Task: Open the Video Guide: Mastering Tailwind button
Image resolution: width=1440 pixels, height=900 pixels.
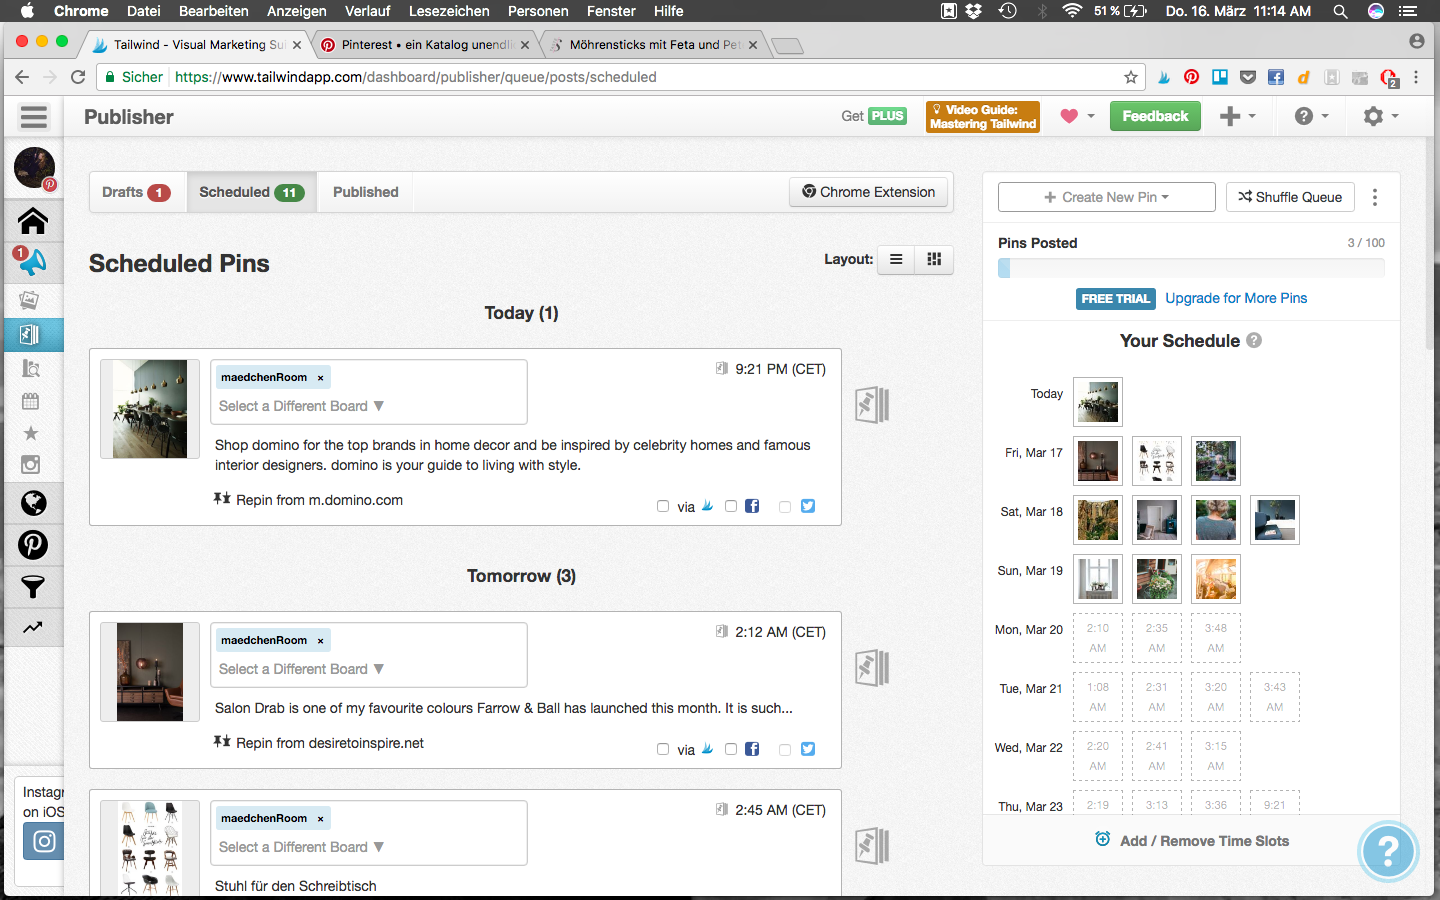Action: coord(983,117)
